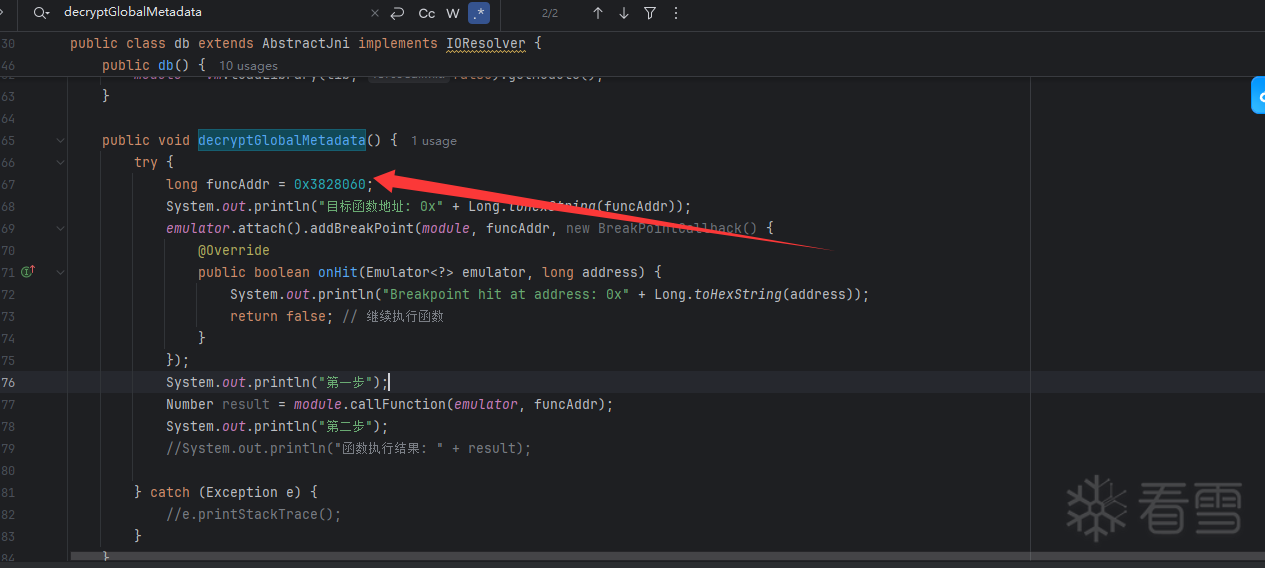
Task: Click the callFunction call on line 77
Action: tap(397, 404)
